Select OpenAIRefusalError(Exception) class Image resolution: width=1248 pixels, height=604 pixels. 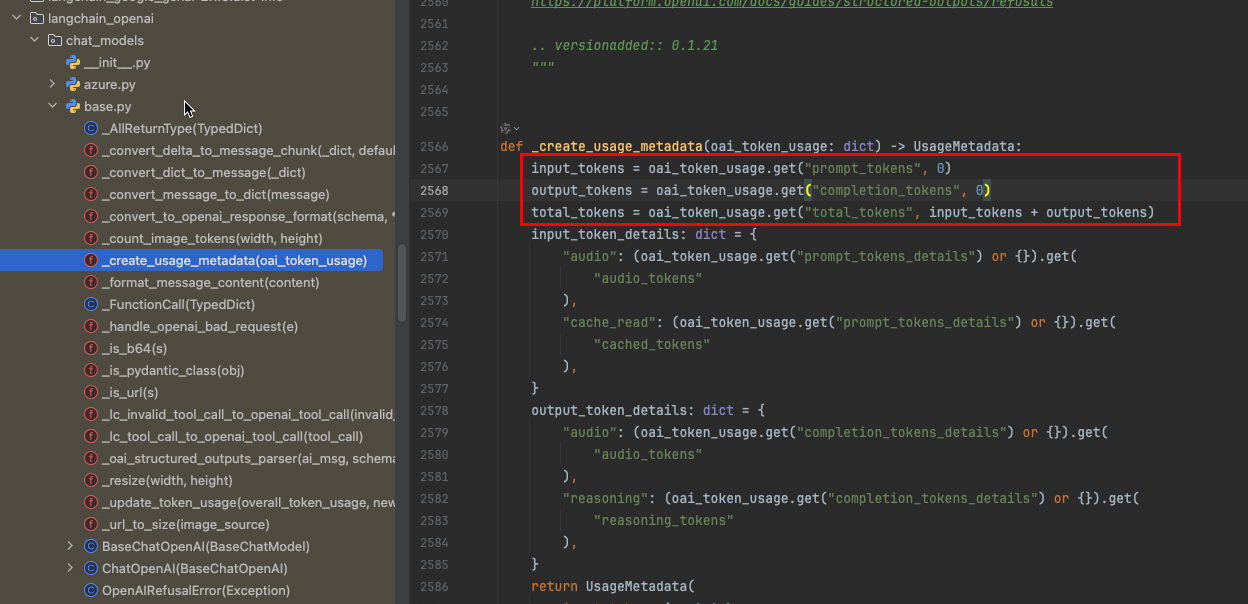[197, 590]
